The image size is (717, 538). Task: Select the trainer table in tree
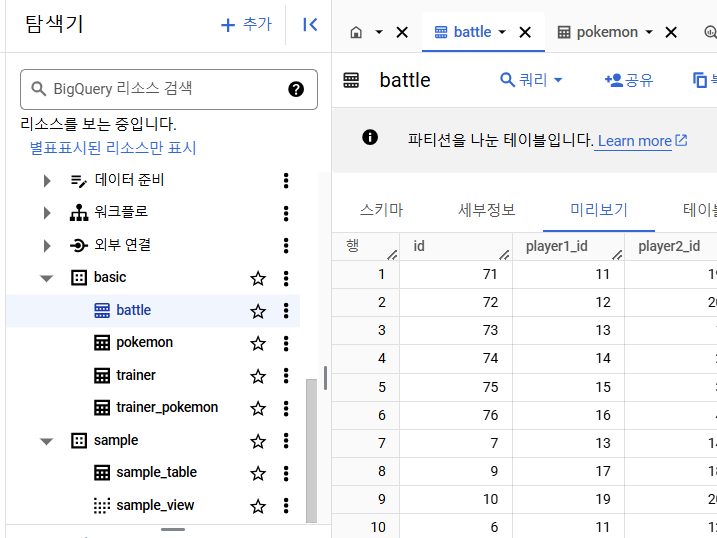click(x=136, y=376)
